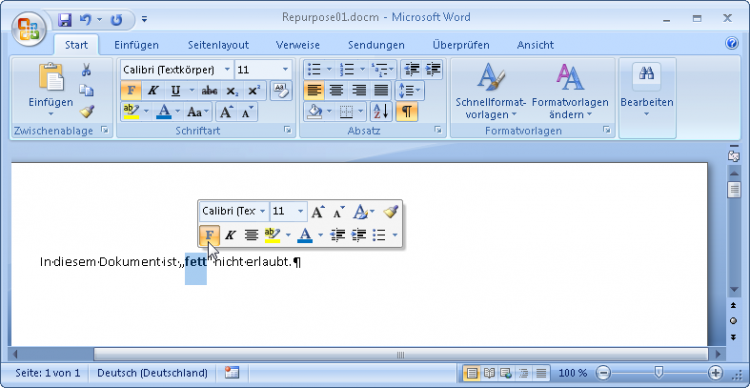
Task: Open Schriftart dialog launcher
Action: coord(287,130)
